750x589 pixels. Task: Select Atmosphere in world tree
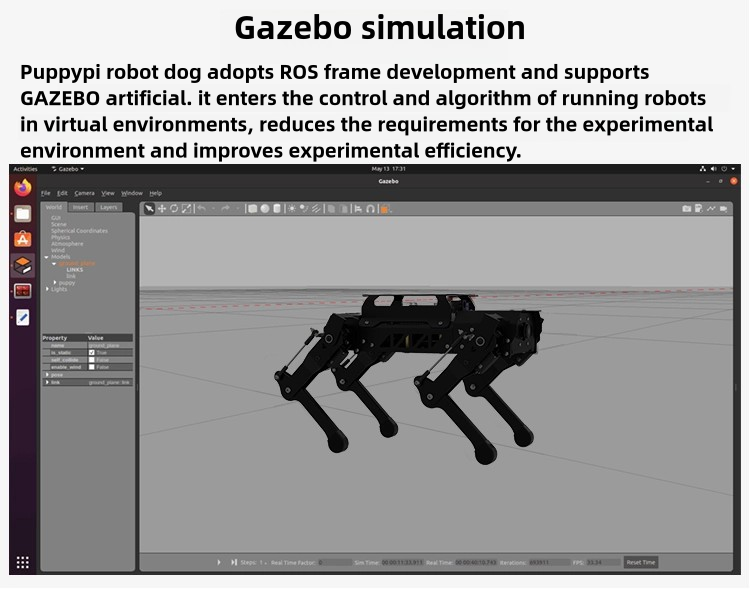point(67,244)
